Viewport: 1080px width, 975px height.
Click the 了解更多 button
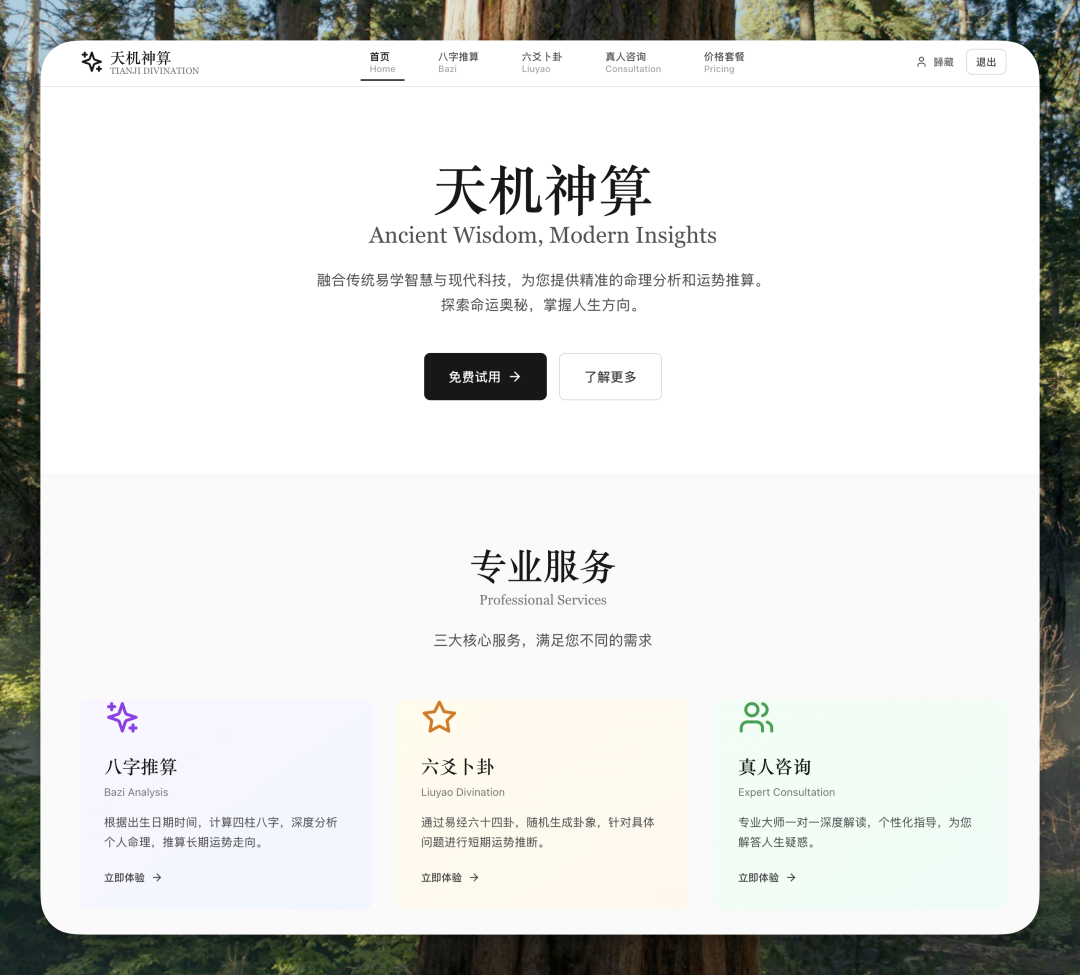tap(610, 377)
